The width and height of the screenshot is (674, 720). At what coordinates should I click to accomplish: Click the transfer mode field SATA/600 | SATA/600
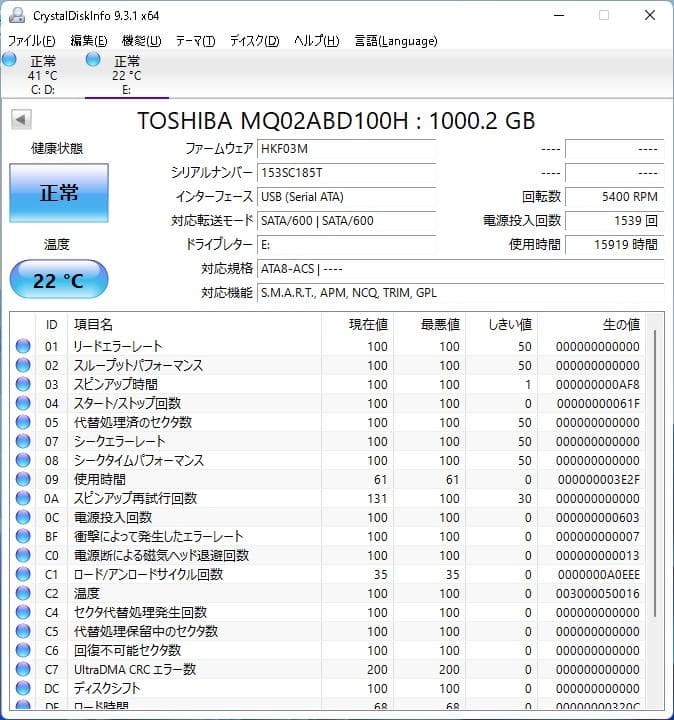[x=346, y=220]
